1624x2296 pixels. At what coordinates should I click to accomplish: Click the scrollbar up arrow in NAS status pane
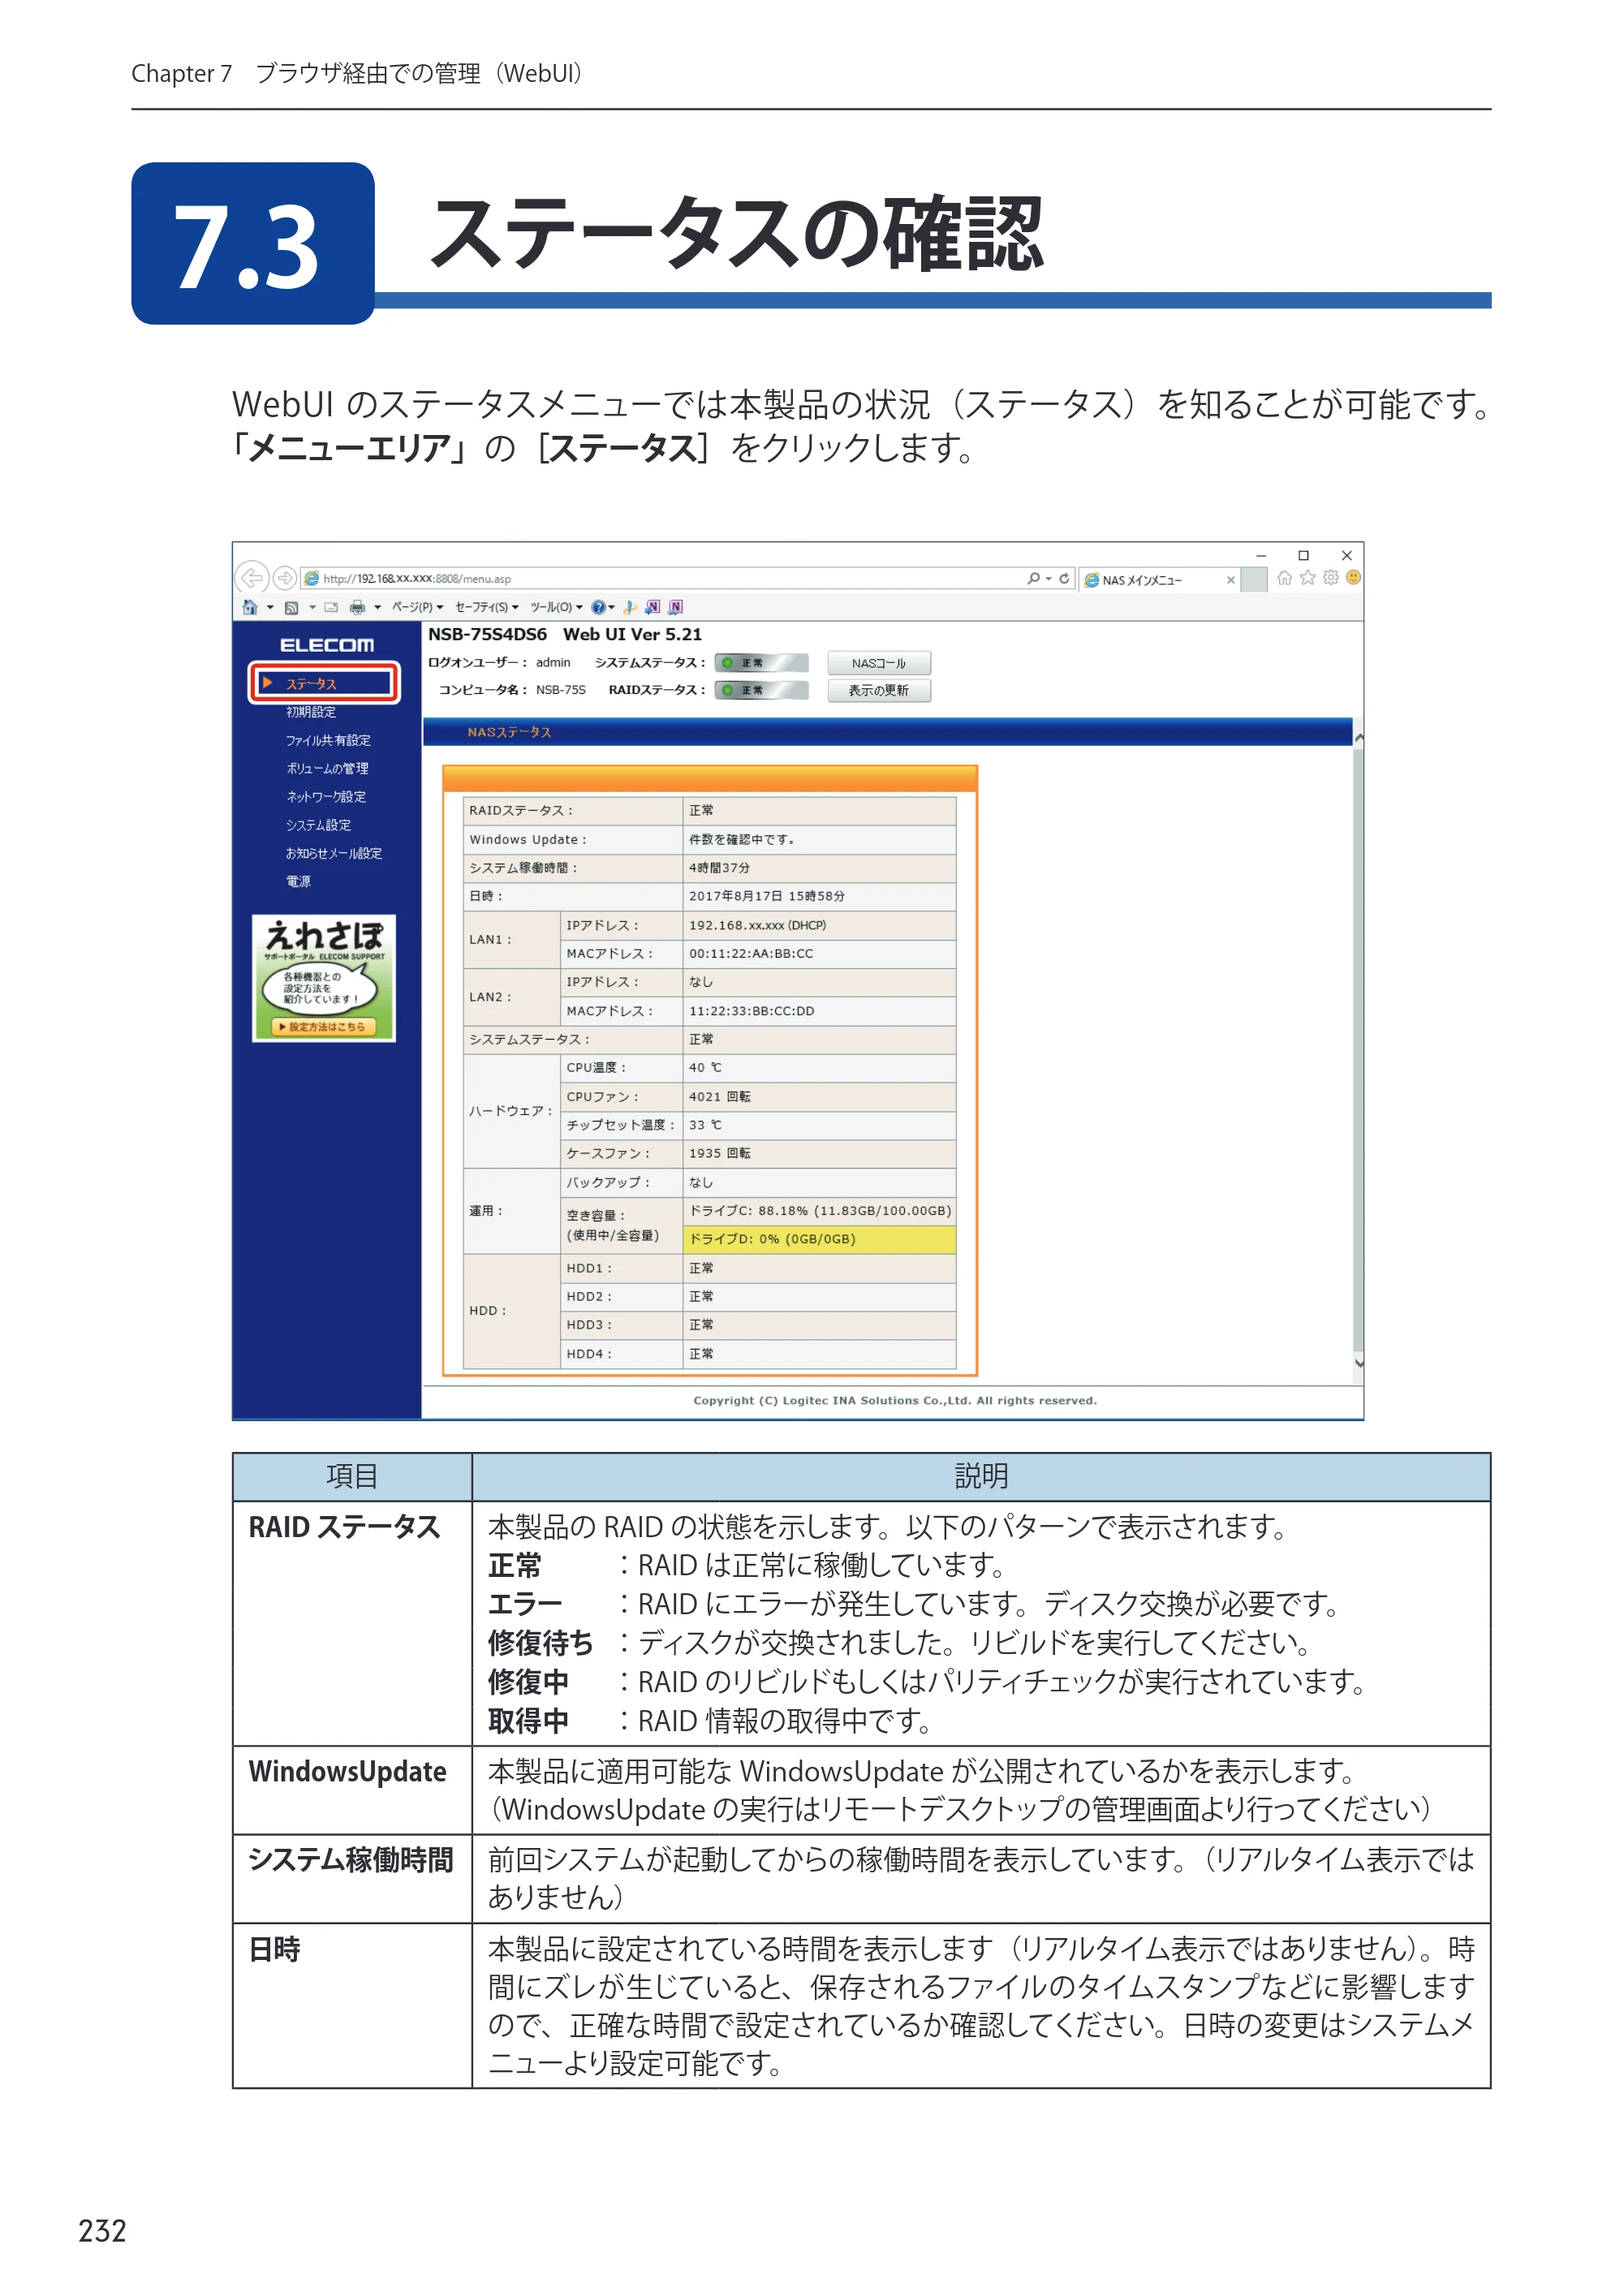click(x=1359, y=738)
